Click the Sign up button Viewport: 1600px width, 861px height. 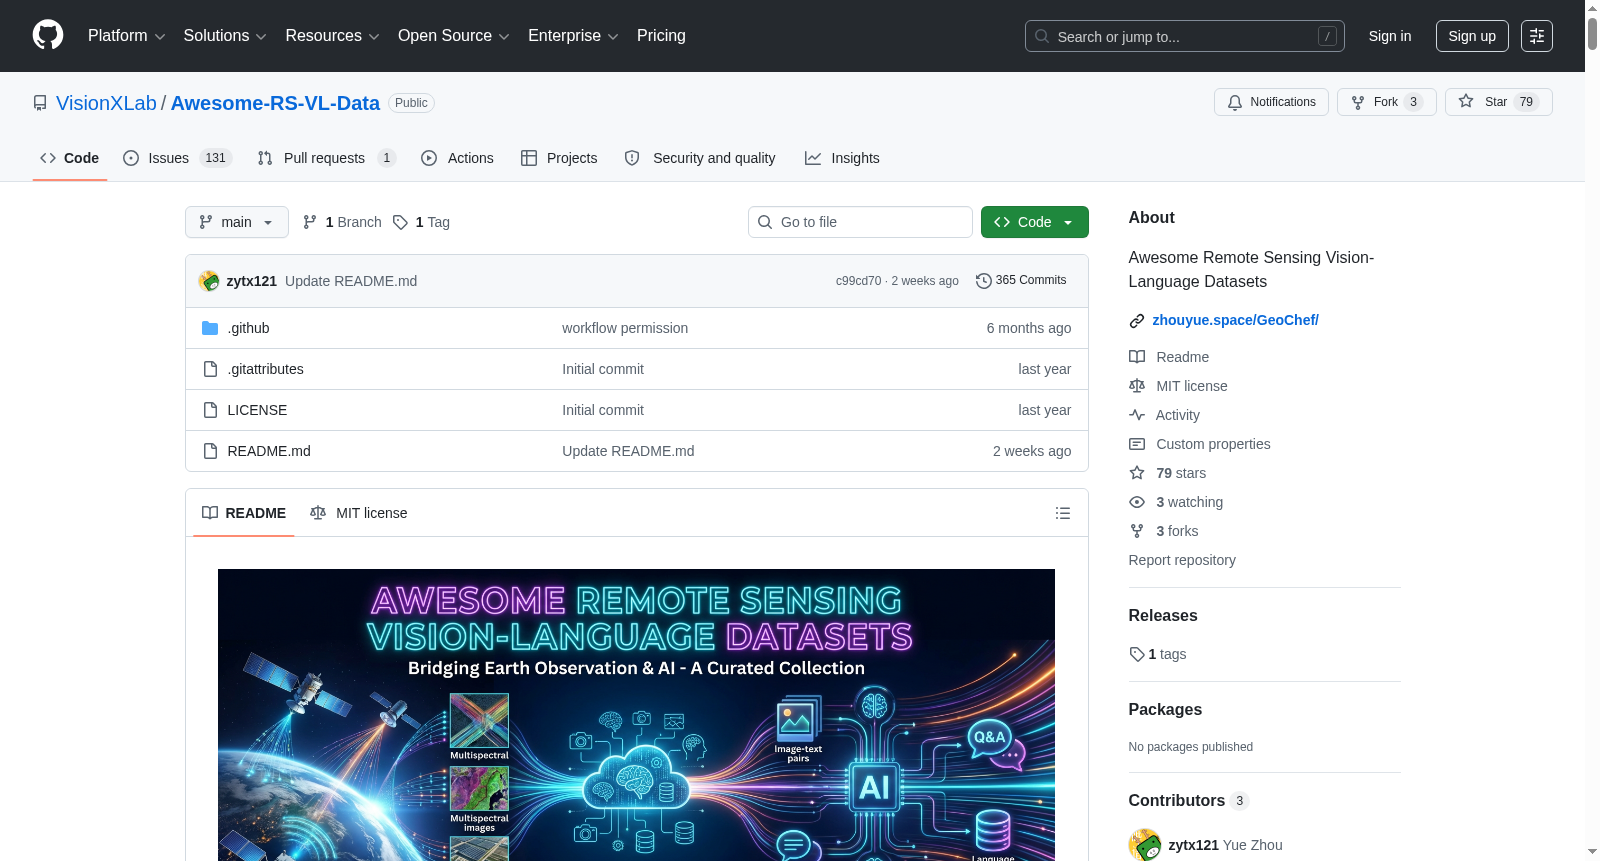(1472, 36)
